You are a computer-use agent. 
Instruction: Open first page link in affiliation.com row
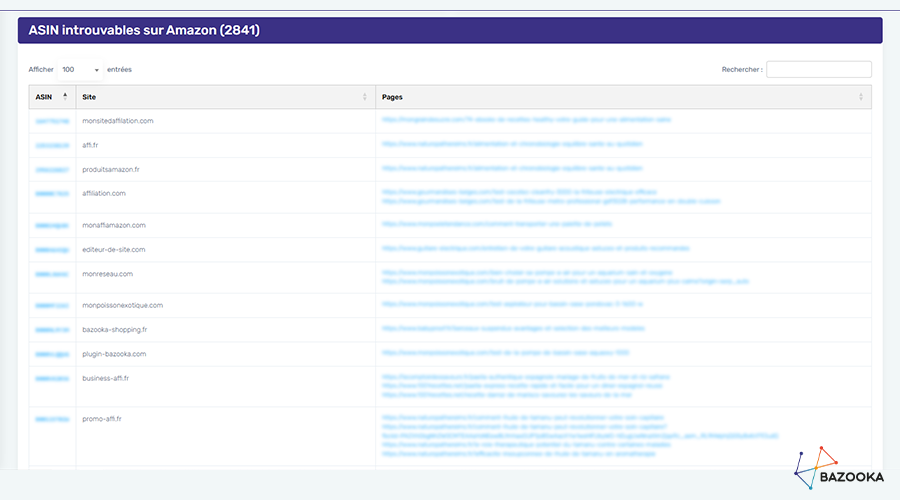point(519,192)
